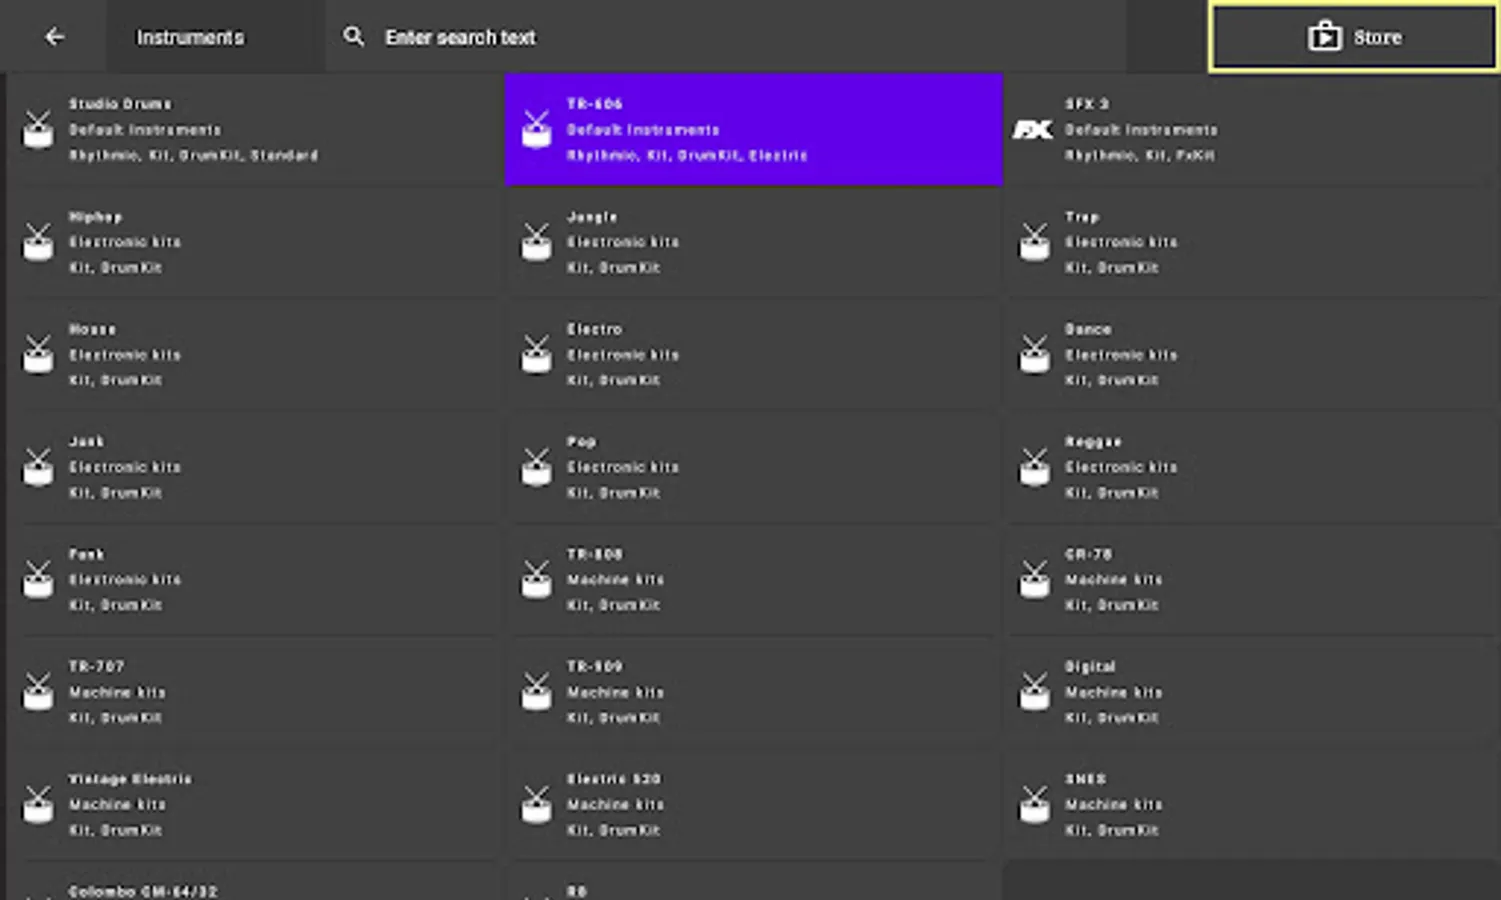
Task: Click the search magnifier icon
Action: coord(353,37)
